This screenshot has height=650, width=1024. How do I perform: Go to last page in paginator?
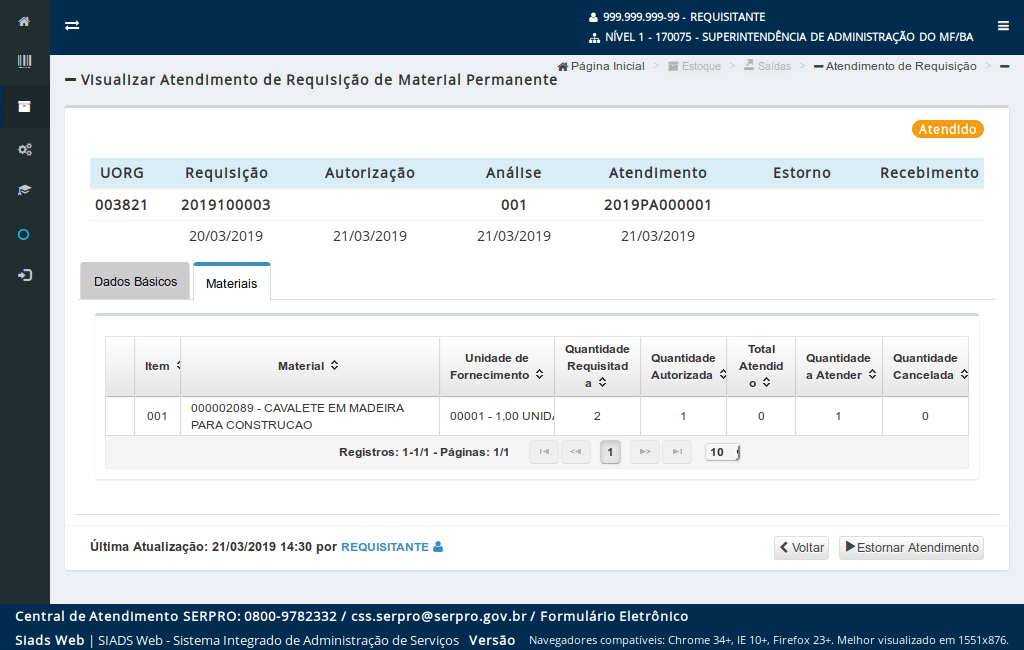click(x=677, y=452)
